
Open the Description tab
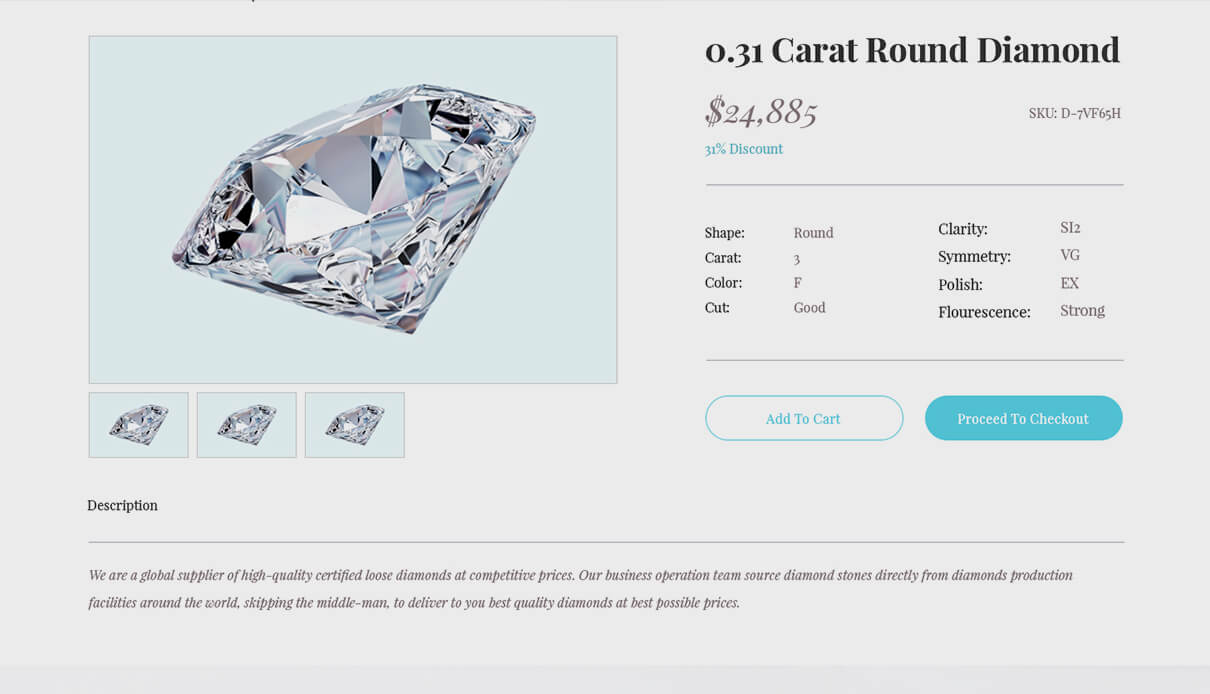(x=122, y=505)
